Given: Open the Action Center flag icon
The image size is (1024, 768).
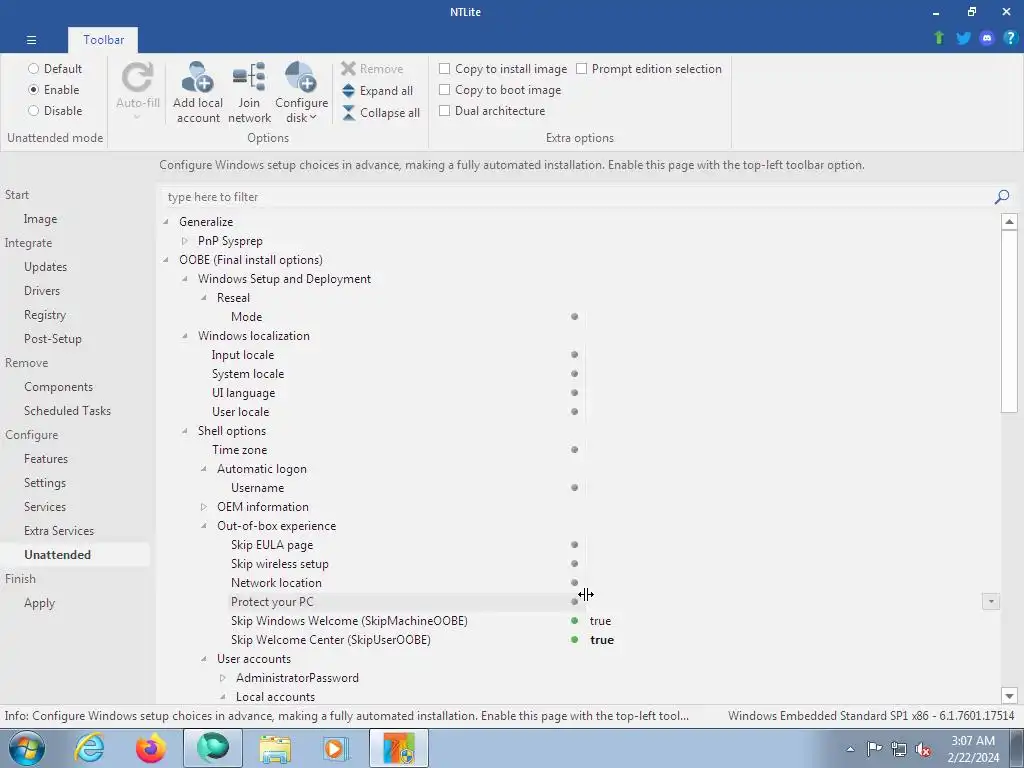Looking at the screenshot, I should 874,749.
